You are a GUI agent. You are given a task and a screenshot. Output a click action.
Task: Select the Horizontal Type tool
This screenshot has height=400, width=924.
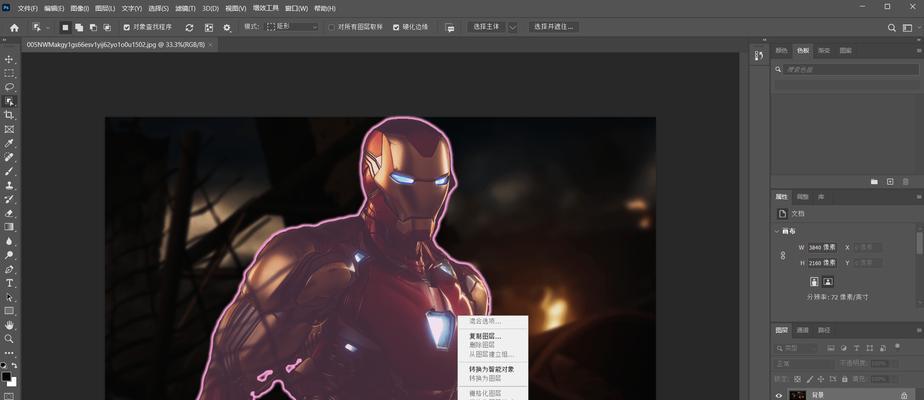9,283
